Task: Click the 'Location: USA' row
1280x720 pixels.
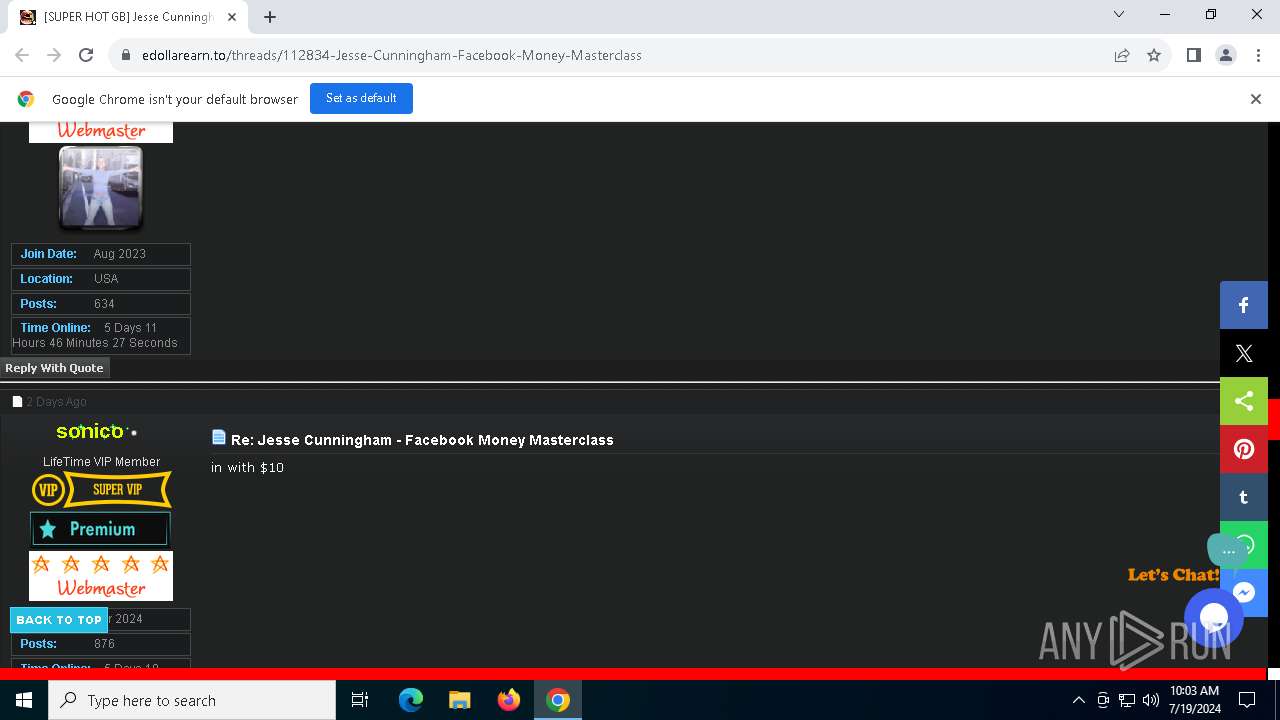Action: tap(101, 279)
